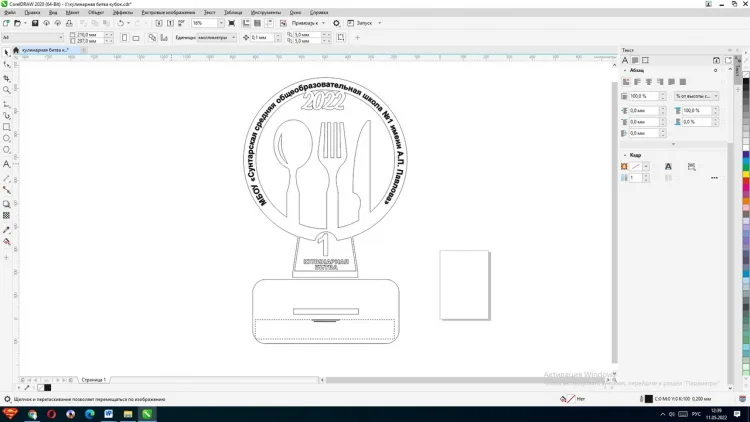Image resolution: width=750 pixels, height=422 pixels.
Task: Select the Crop tool
Action: pyautogui.click(x=6, y=78)
